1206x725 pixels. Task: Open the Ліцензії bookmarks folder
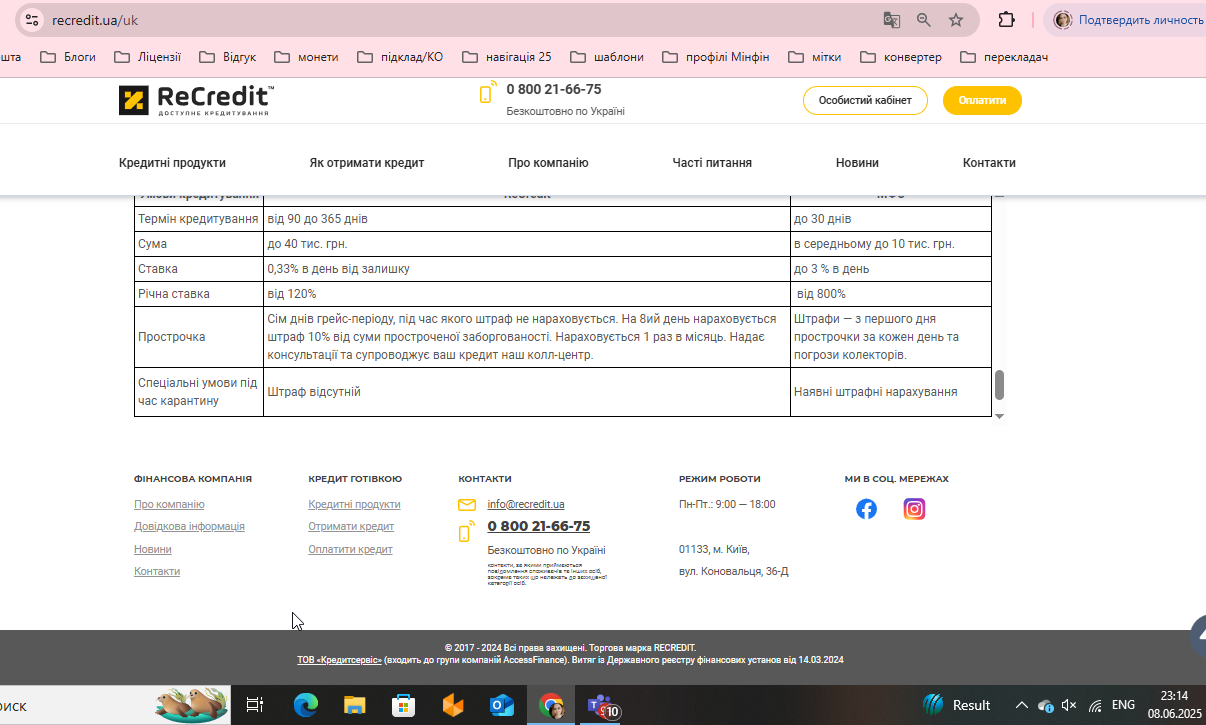pyautogui.click(x=148, y=57)
